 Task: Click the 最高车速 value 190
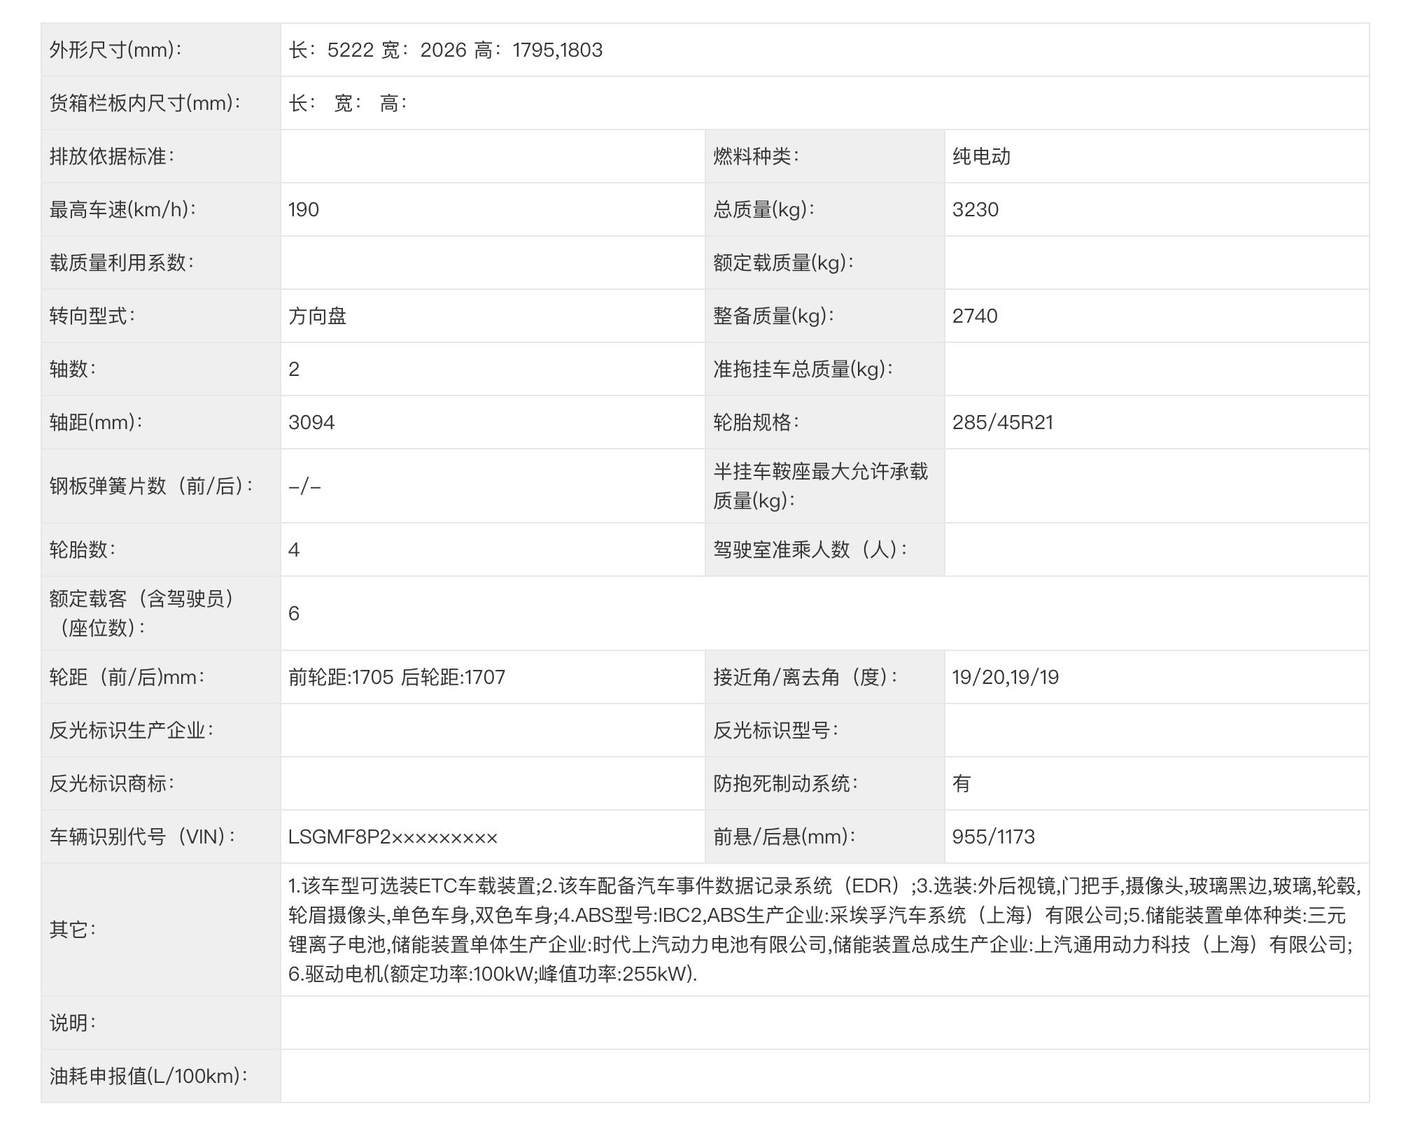click(304, 210)
